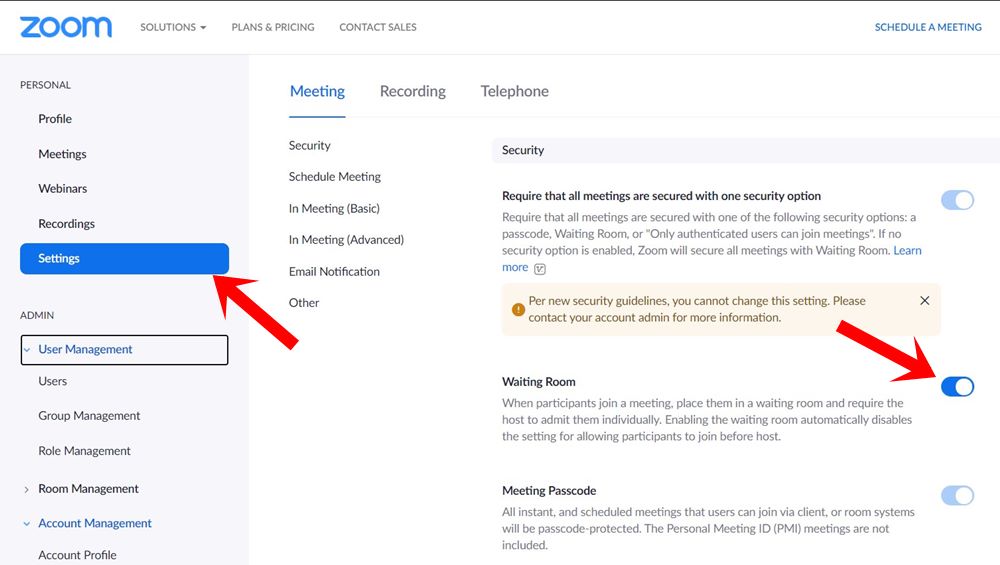Dismiss the security guidelines warning banner
Screen dimensions: 1000x565
coord(924,300)
